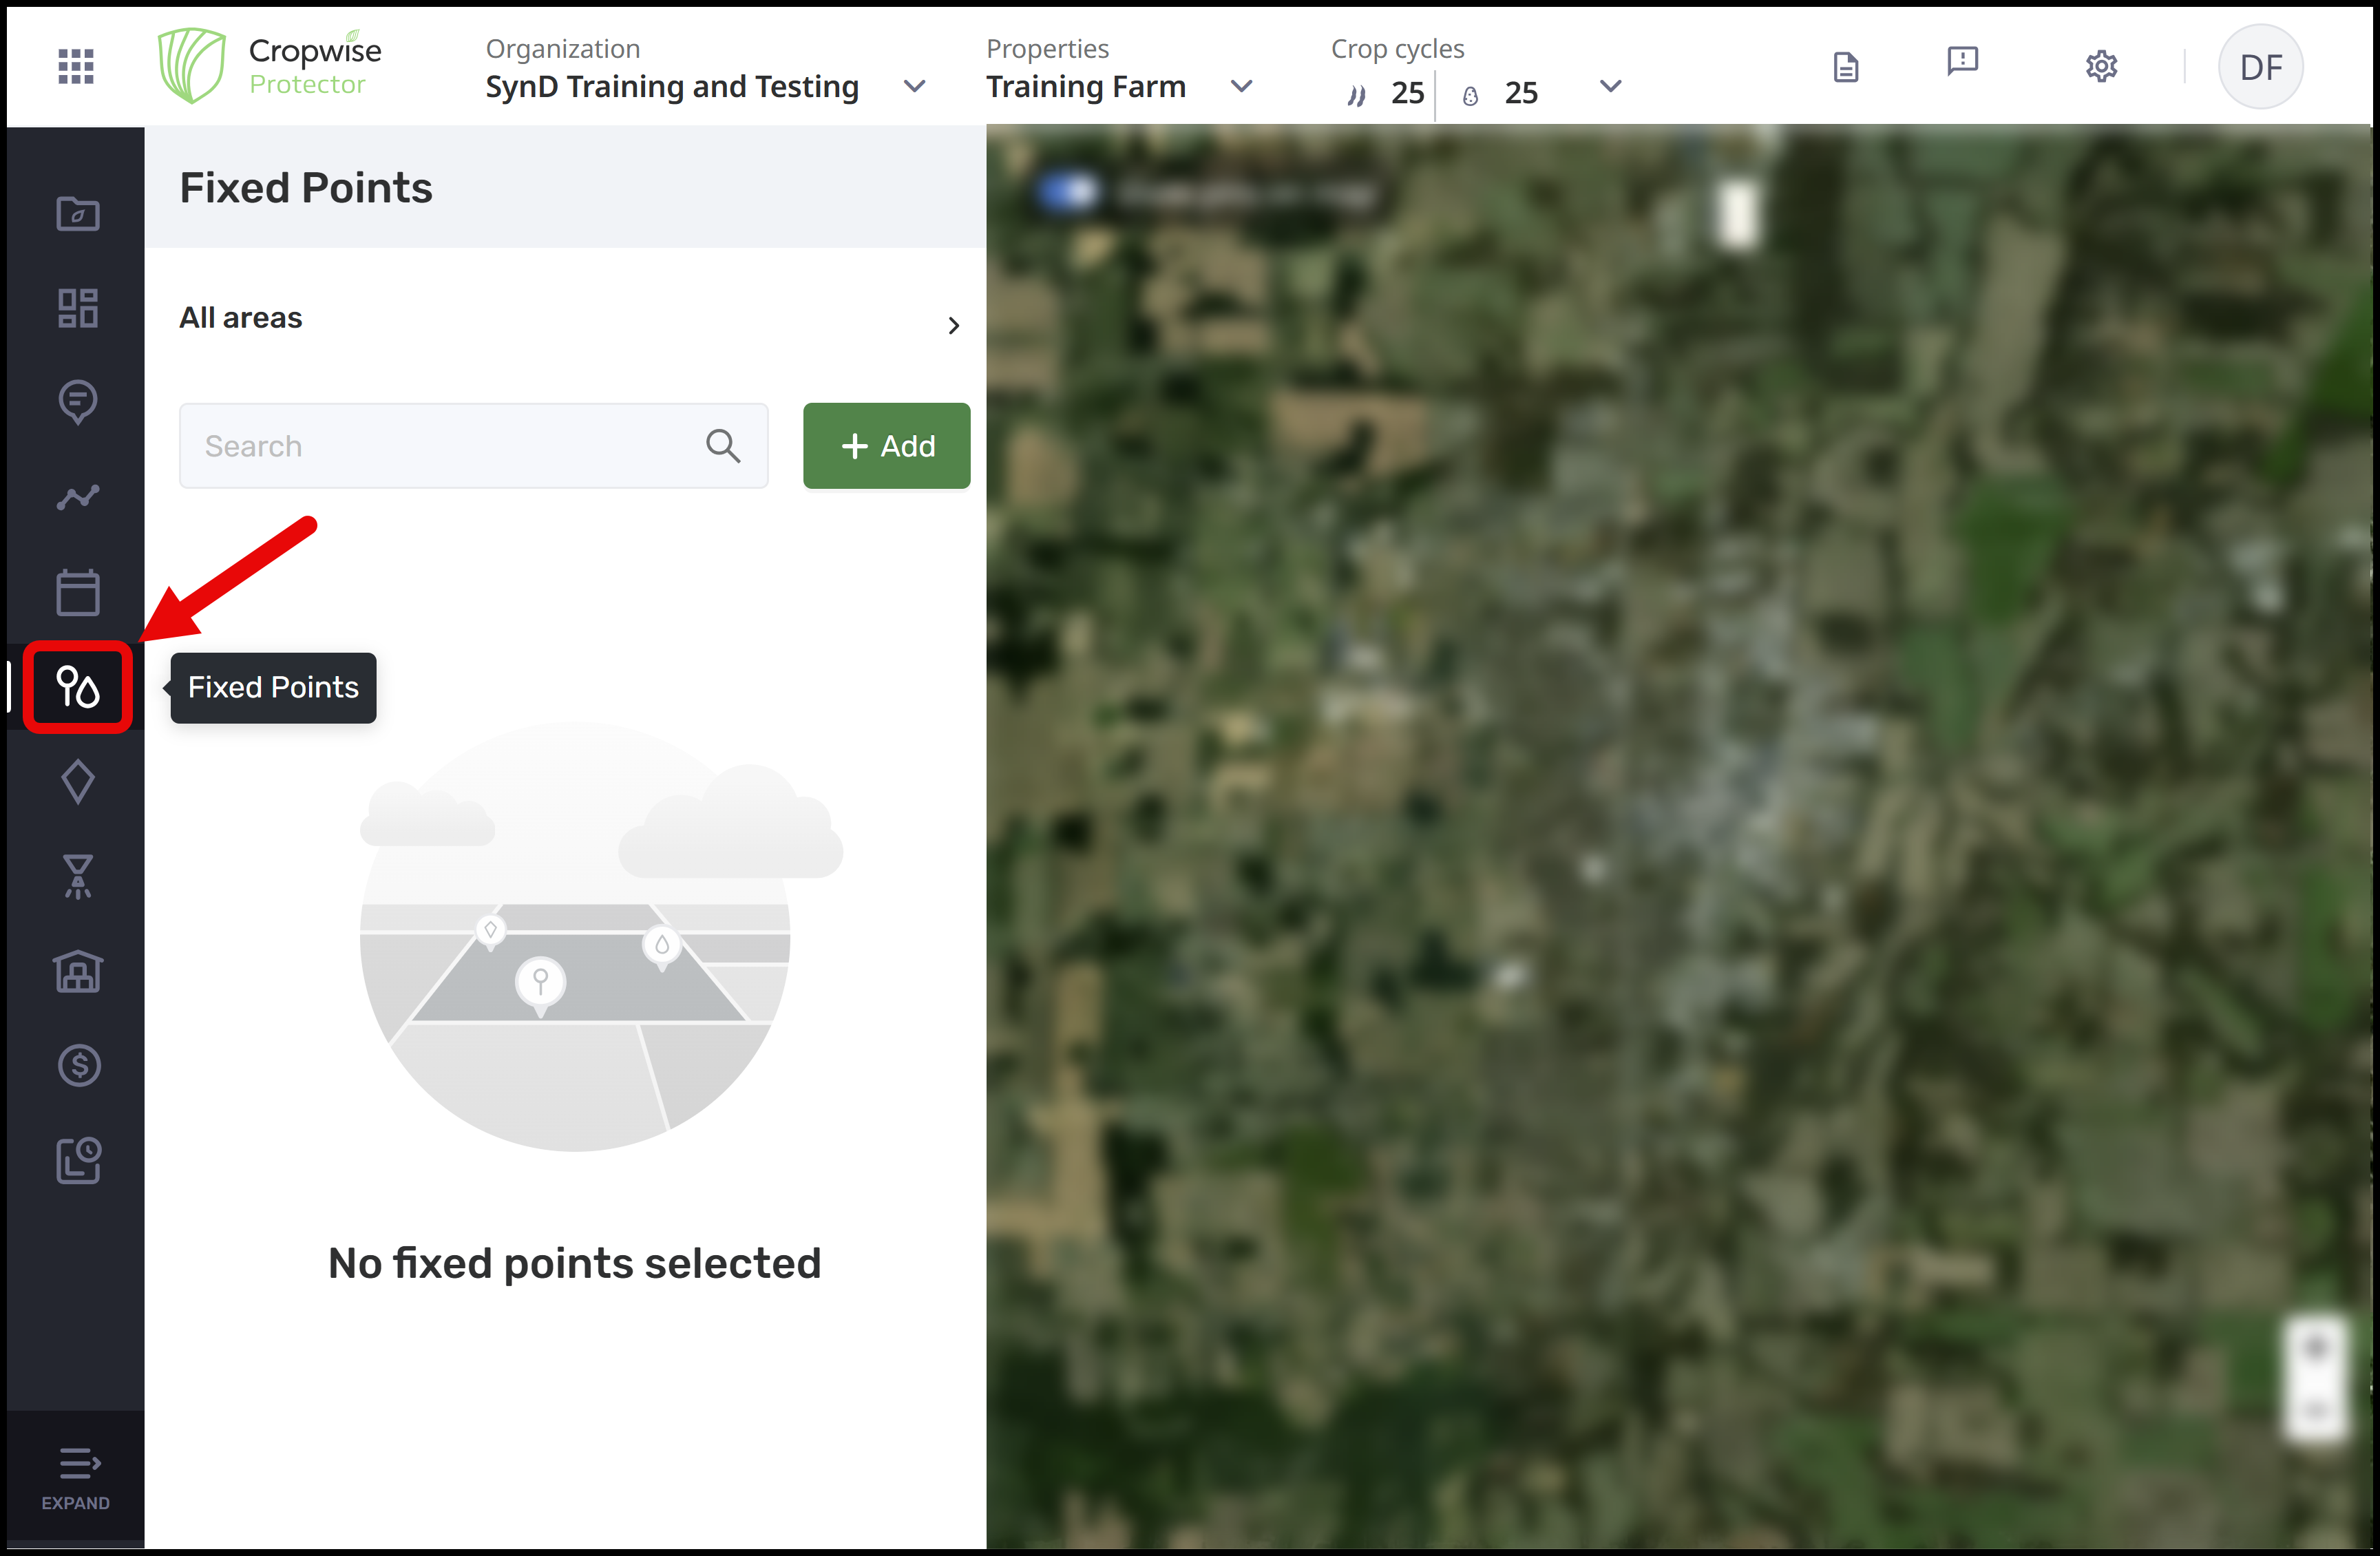Expand the Organization dropdown

pos(913,87)
